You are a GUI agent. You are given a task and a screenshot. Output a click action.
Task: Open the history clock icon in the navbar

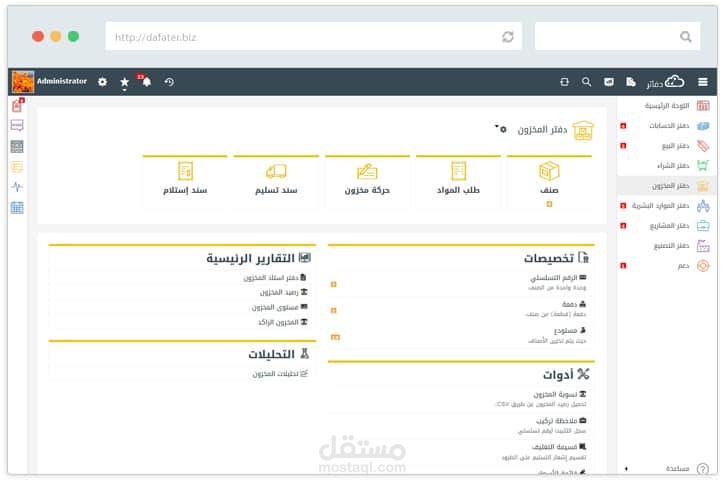[x=169, y=82]
